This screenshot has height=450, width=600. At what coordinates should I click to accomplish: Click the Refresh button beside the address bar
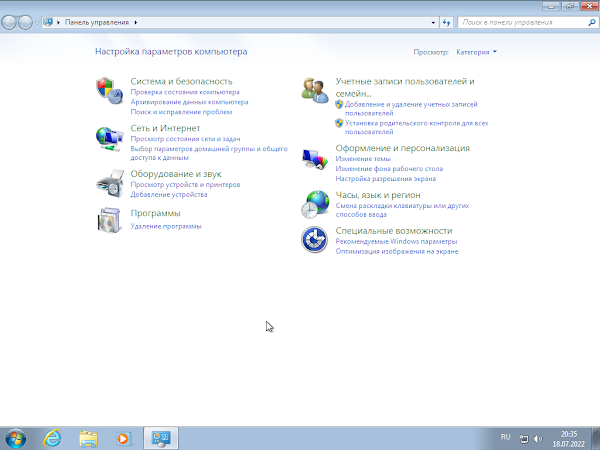(446, 23)
